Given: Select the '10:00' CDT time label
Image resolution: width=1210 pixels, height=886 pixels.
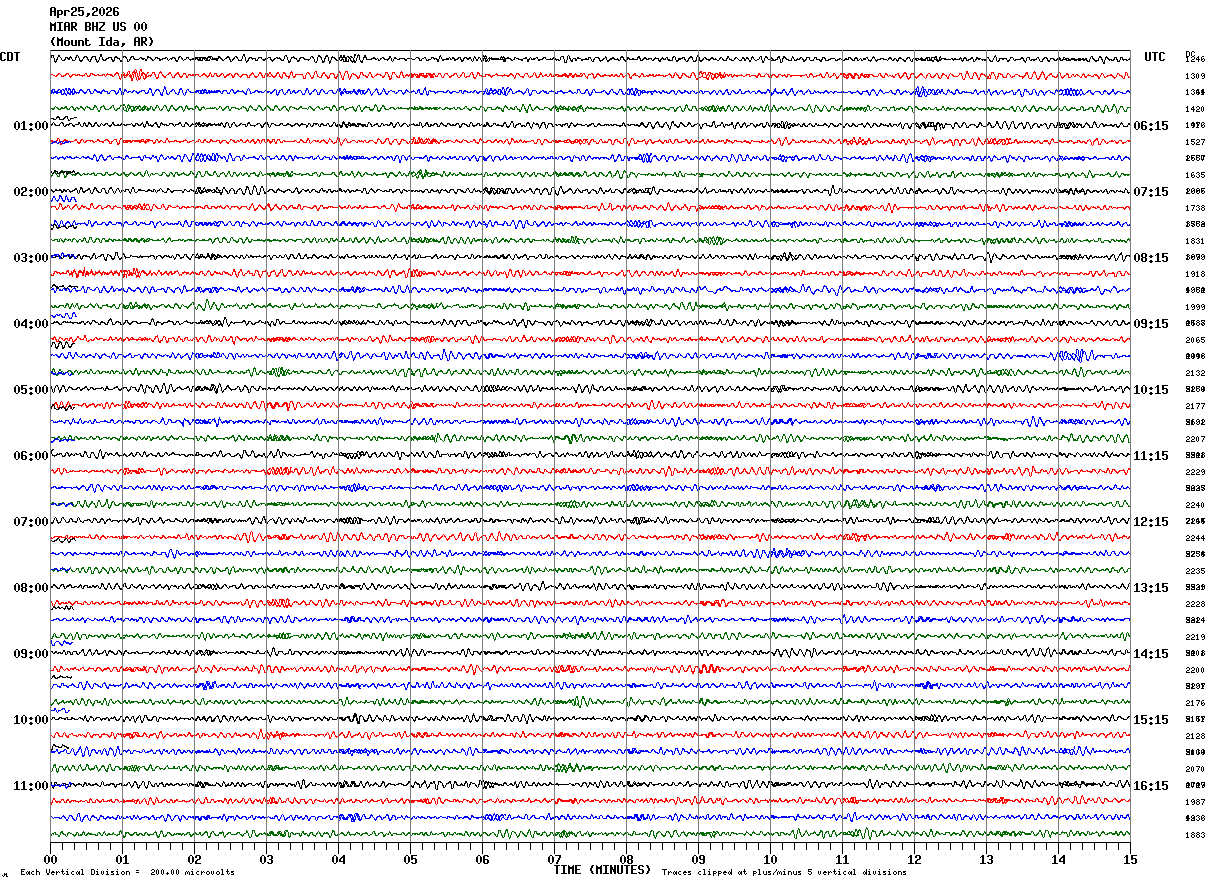Looking at the screenshot, I should [30, 720].
